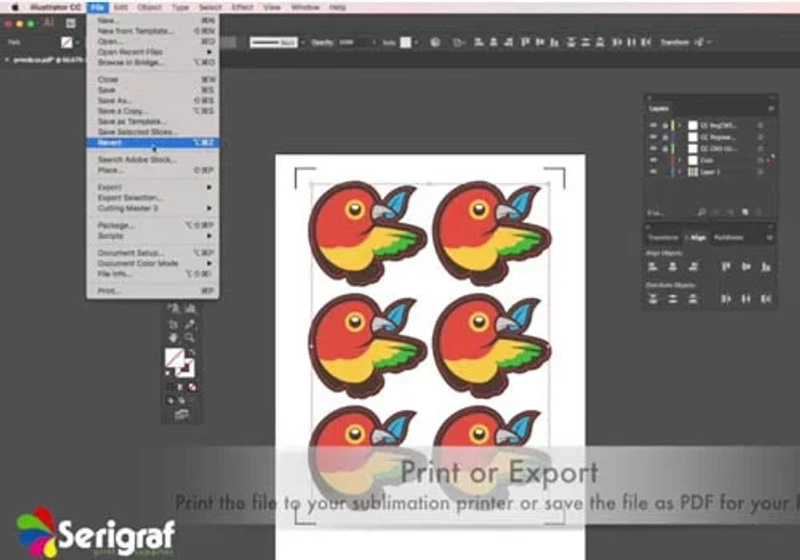This screenshot has height=560, width=800.
Task: Select the Slice tool
Action: tap(190, 324)
